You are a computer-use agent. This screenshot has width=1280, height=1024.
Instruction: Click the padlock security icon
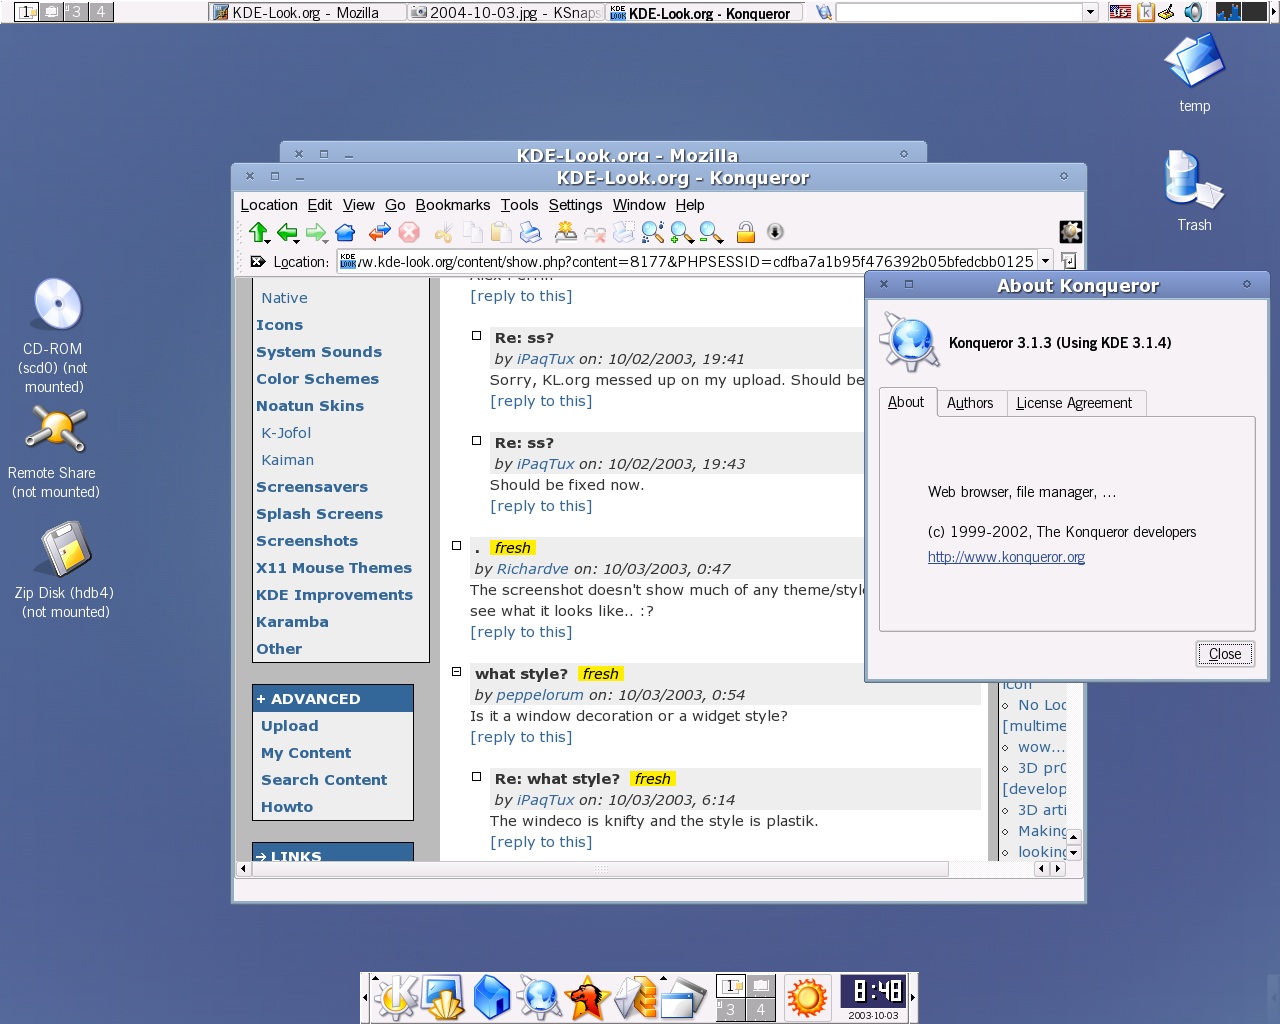(x=745, y=233)
